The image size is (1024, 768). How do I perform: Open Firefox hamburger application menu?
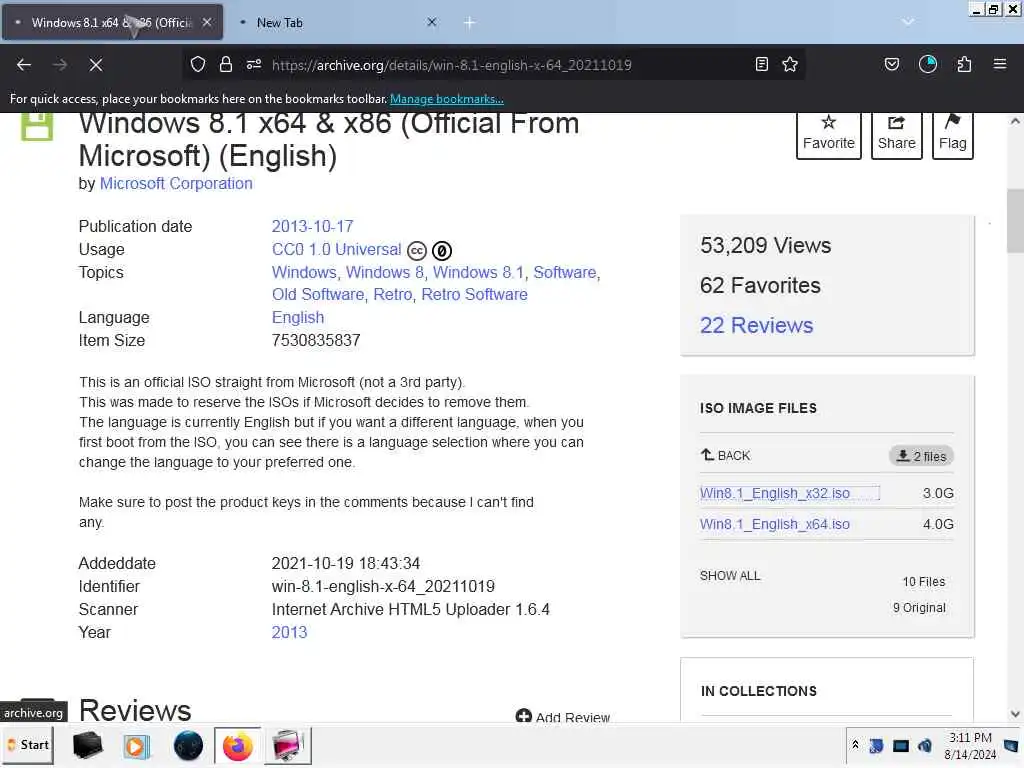point(1000,64)
